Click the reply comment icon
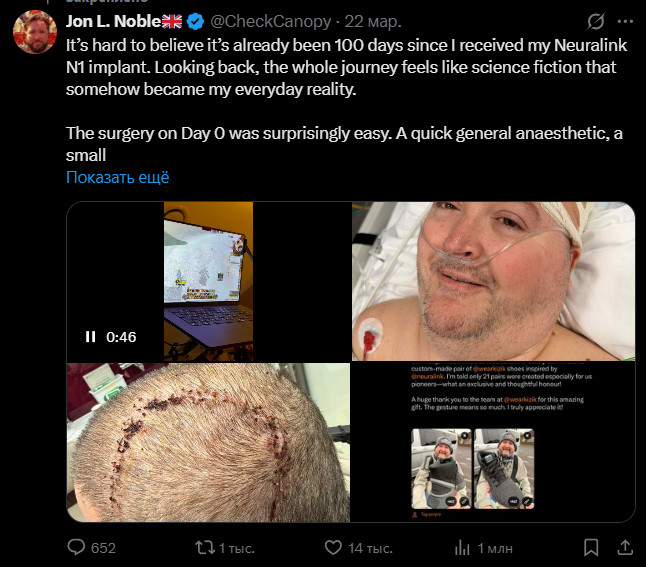 tap(76, 547)
